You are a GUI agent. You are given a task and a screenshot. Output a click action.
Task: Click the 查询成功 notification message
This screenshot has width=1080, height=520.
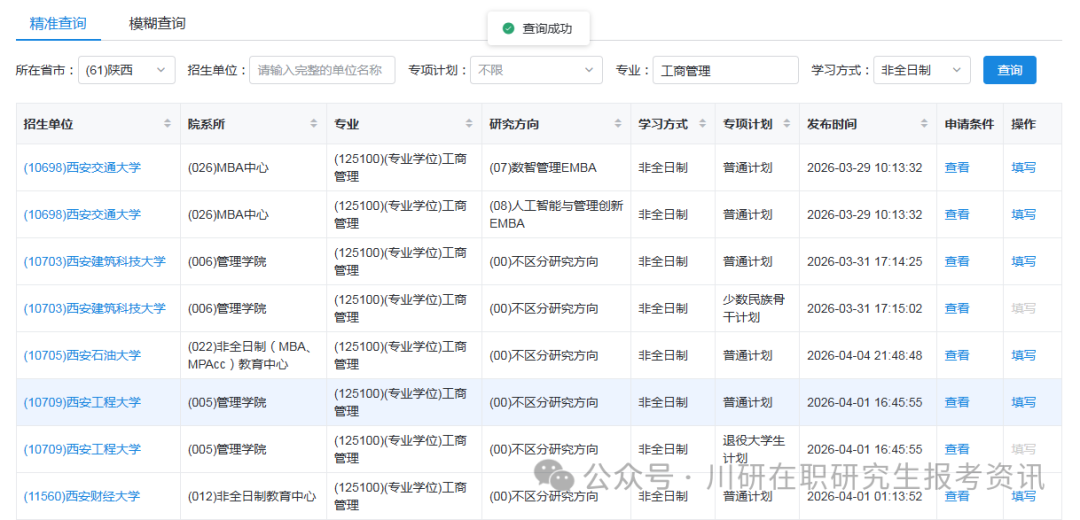click(x=538, y=28)
